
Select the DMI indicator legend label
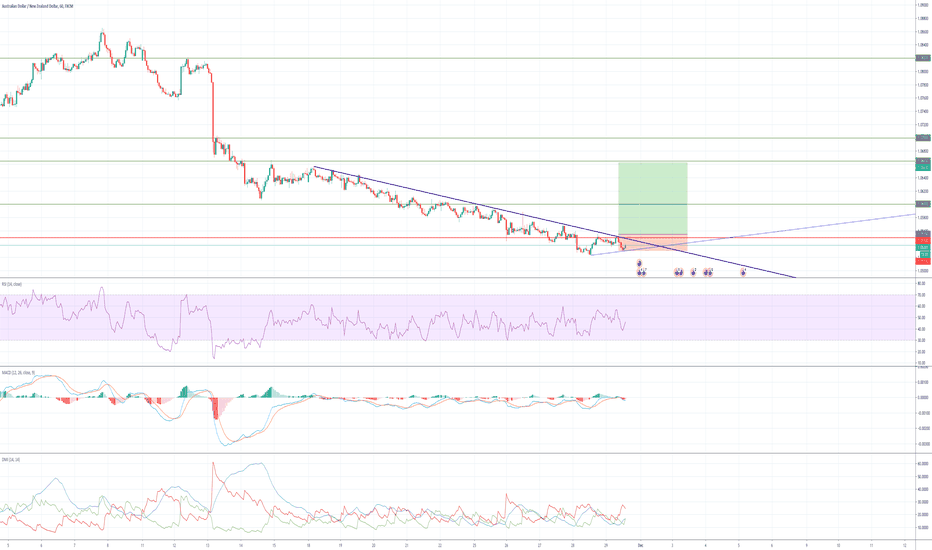click(x=12, y=459)
